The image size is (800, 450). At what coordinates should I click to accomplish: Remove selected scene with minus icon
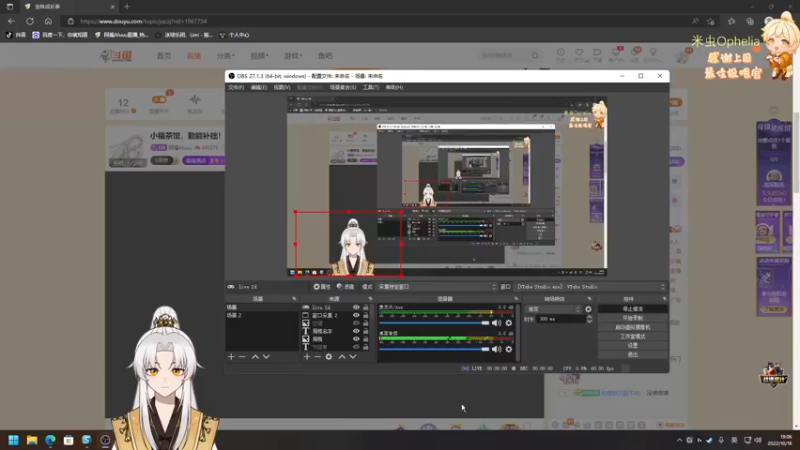click(x=242, y=357)
